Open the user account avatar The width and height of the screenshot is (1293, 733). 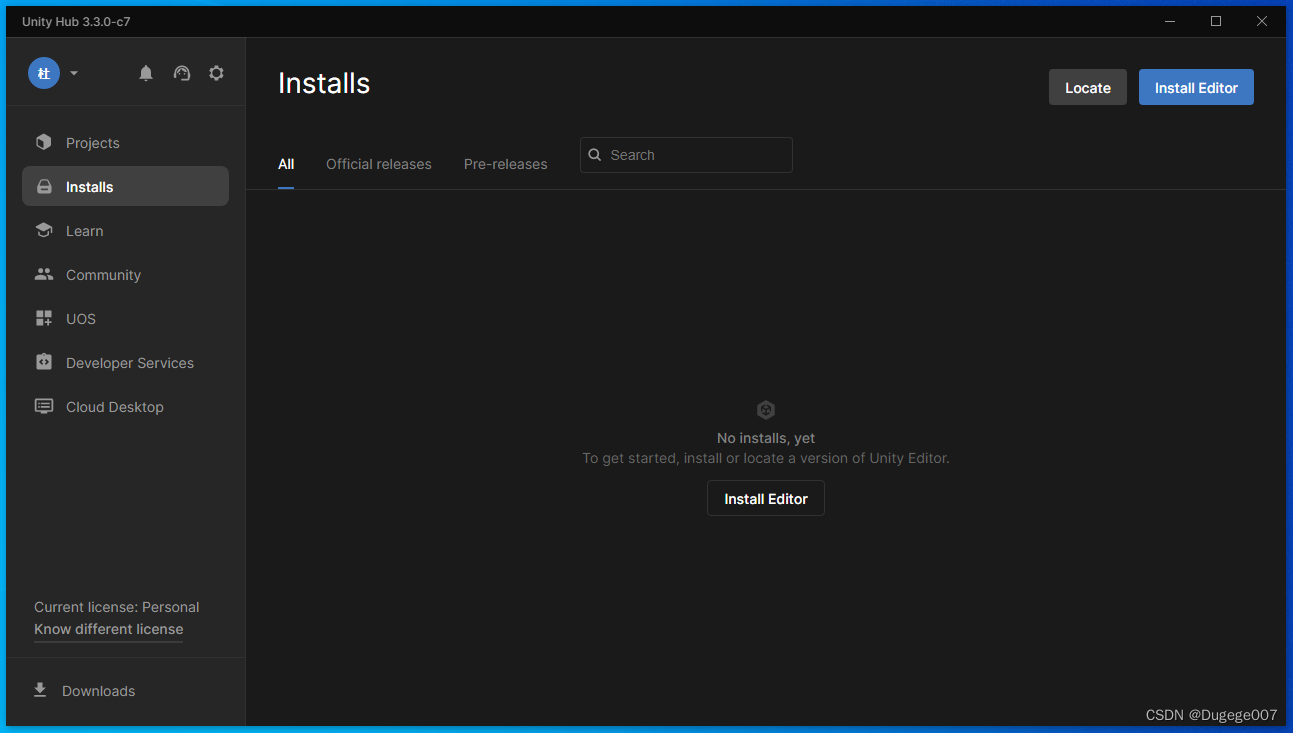point(44,73)
